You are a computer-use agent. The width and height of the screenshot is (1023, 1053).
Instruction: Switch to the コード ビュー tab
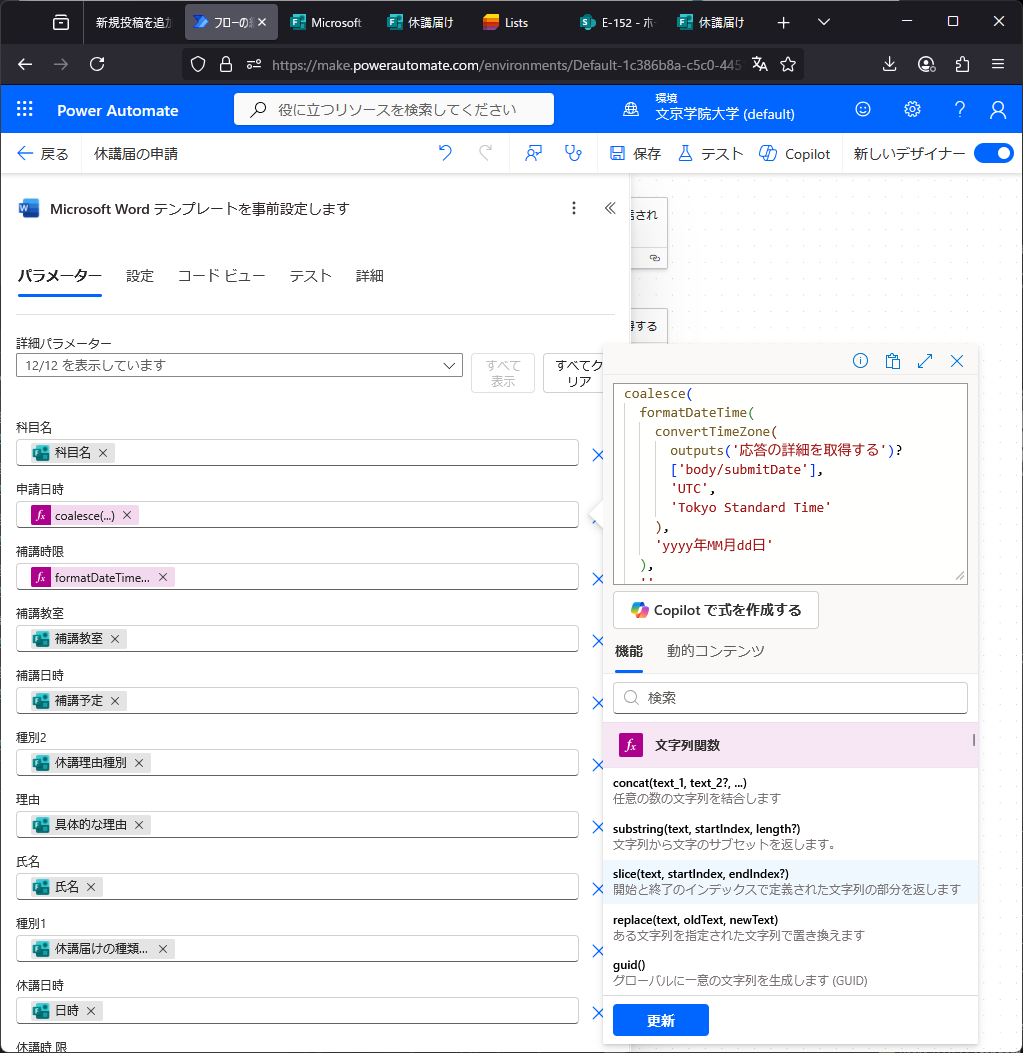221,276
